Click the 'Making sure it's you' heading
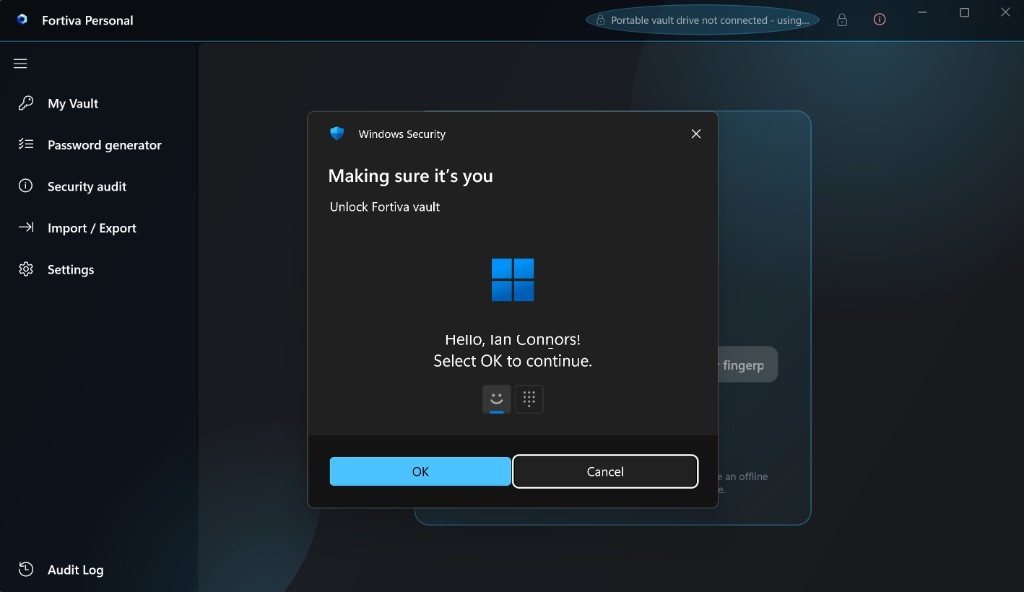The height and width of the screenshot is (592, 1024). (x=410, y=176)
